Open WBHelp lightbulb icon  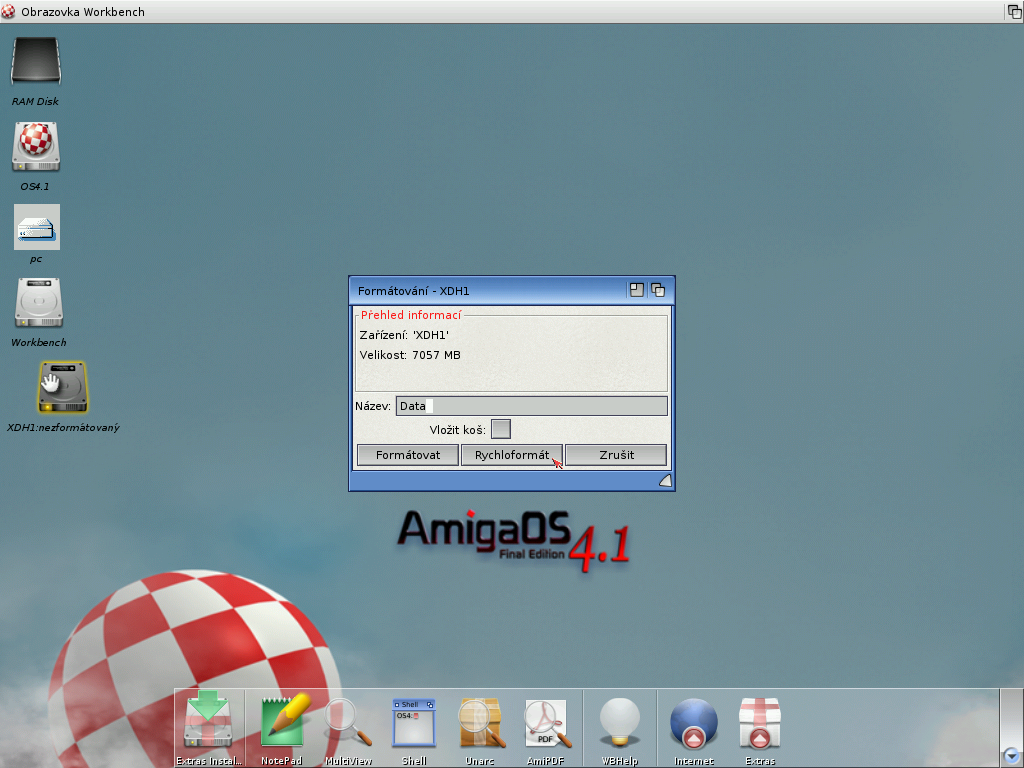click(619, 723)
